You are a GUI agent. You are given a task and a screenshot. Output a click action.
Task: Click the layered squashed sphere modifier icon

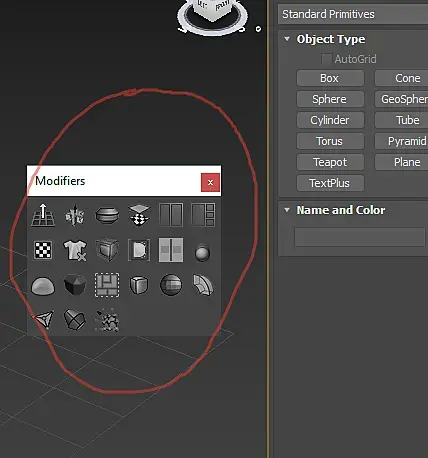(107, 215)
